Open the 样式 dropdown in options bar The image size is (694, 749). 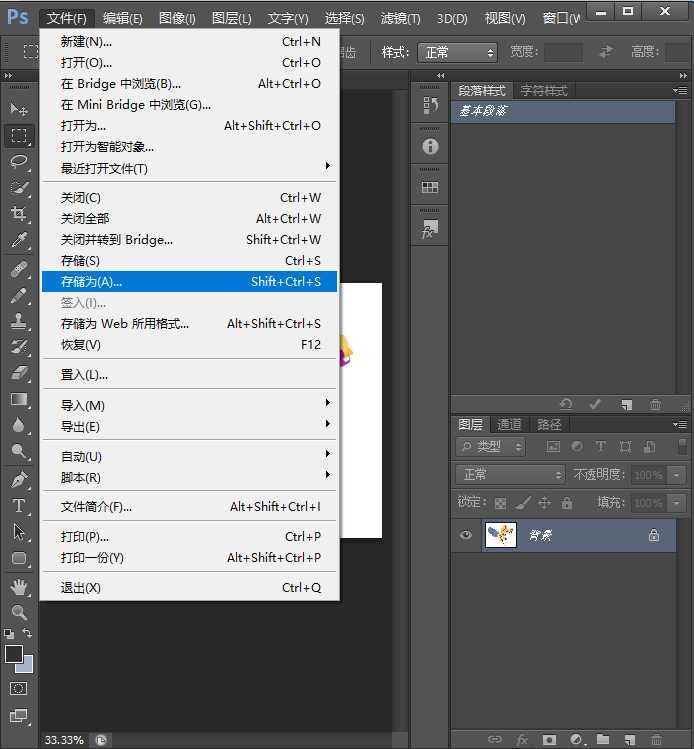[459, 52]
